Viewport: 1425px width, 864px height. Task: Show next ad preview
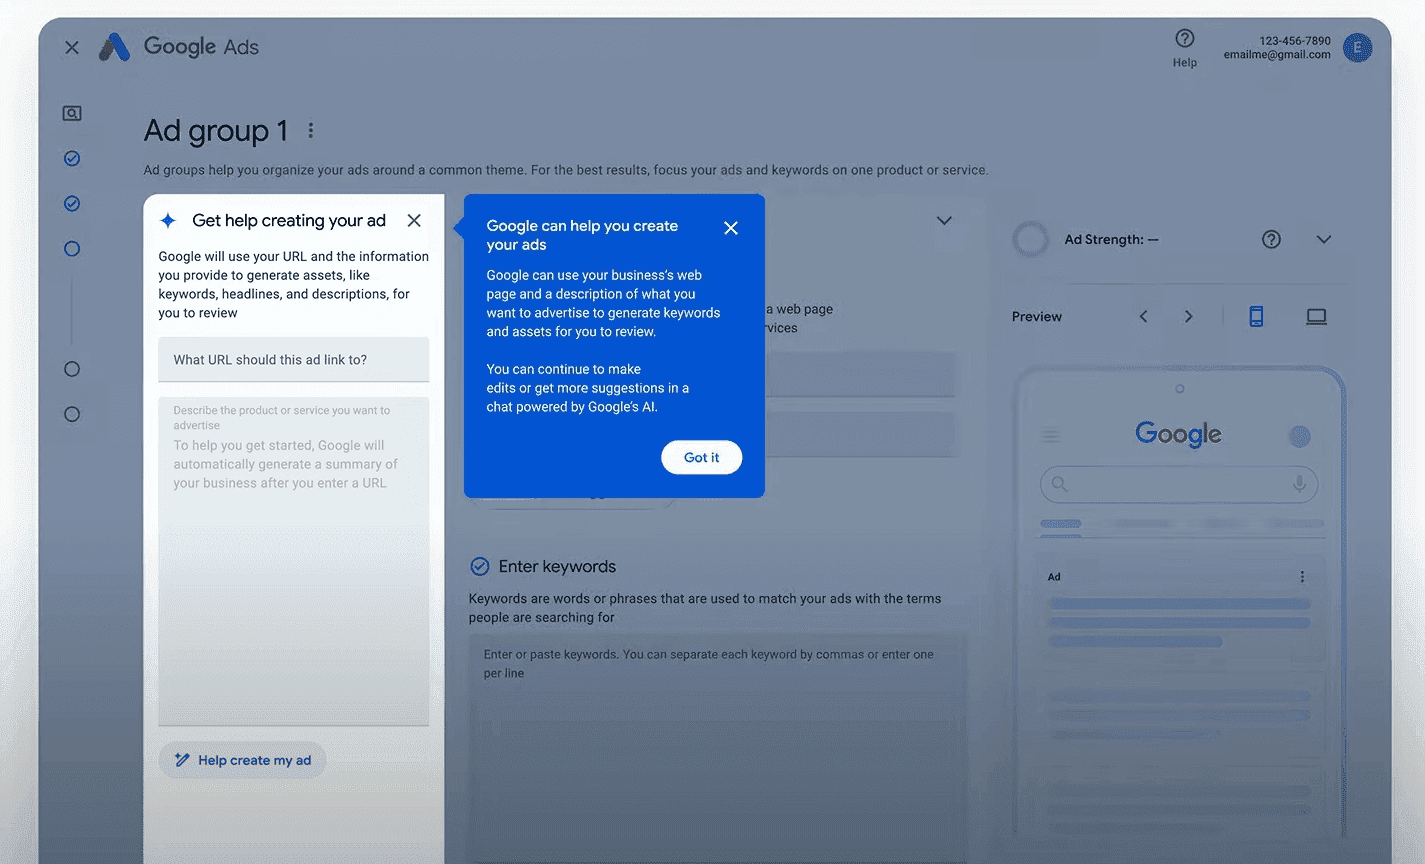coord(1188,316)
